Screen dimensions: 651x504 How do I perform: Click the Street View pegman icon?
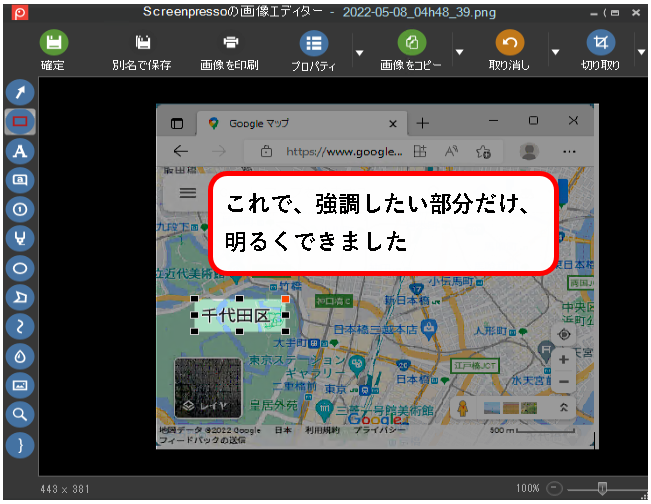pyautogui.click(x=463, y=408)
